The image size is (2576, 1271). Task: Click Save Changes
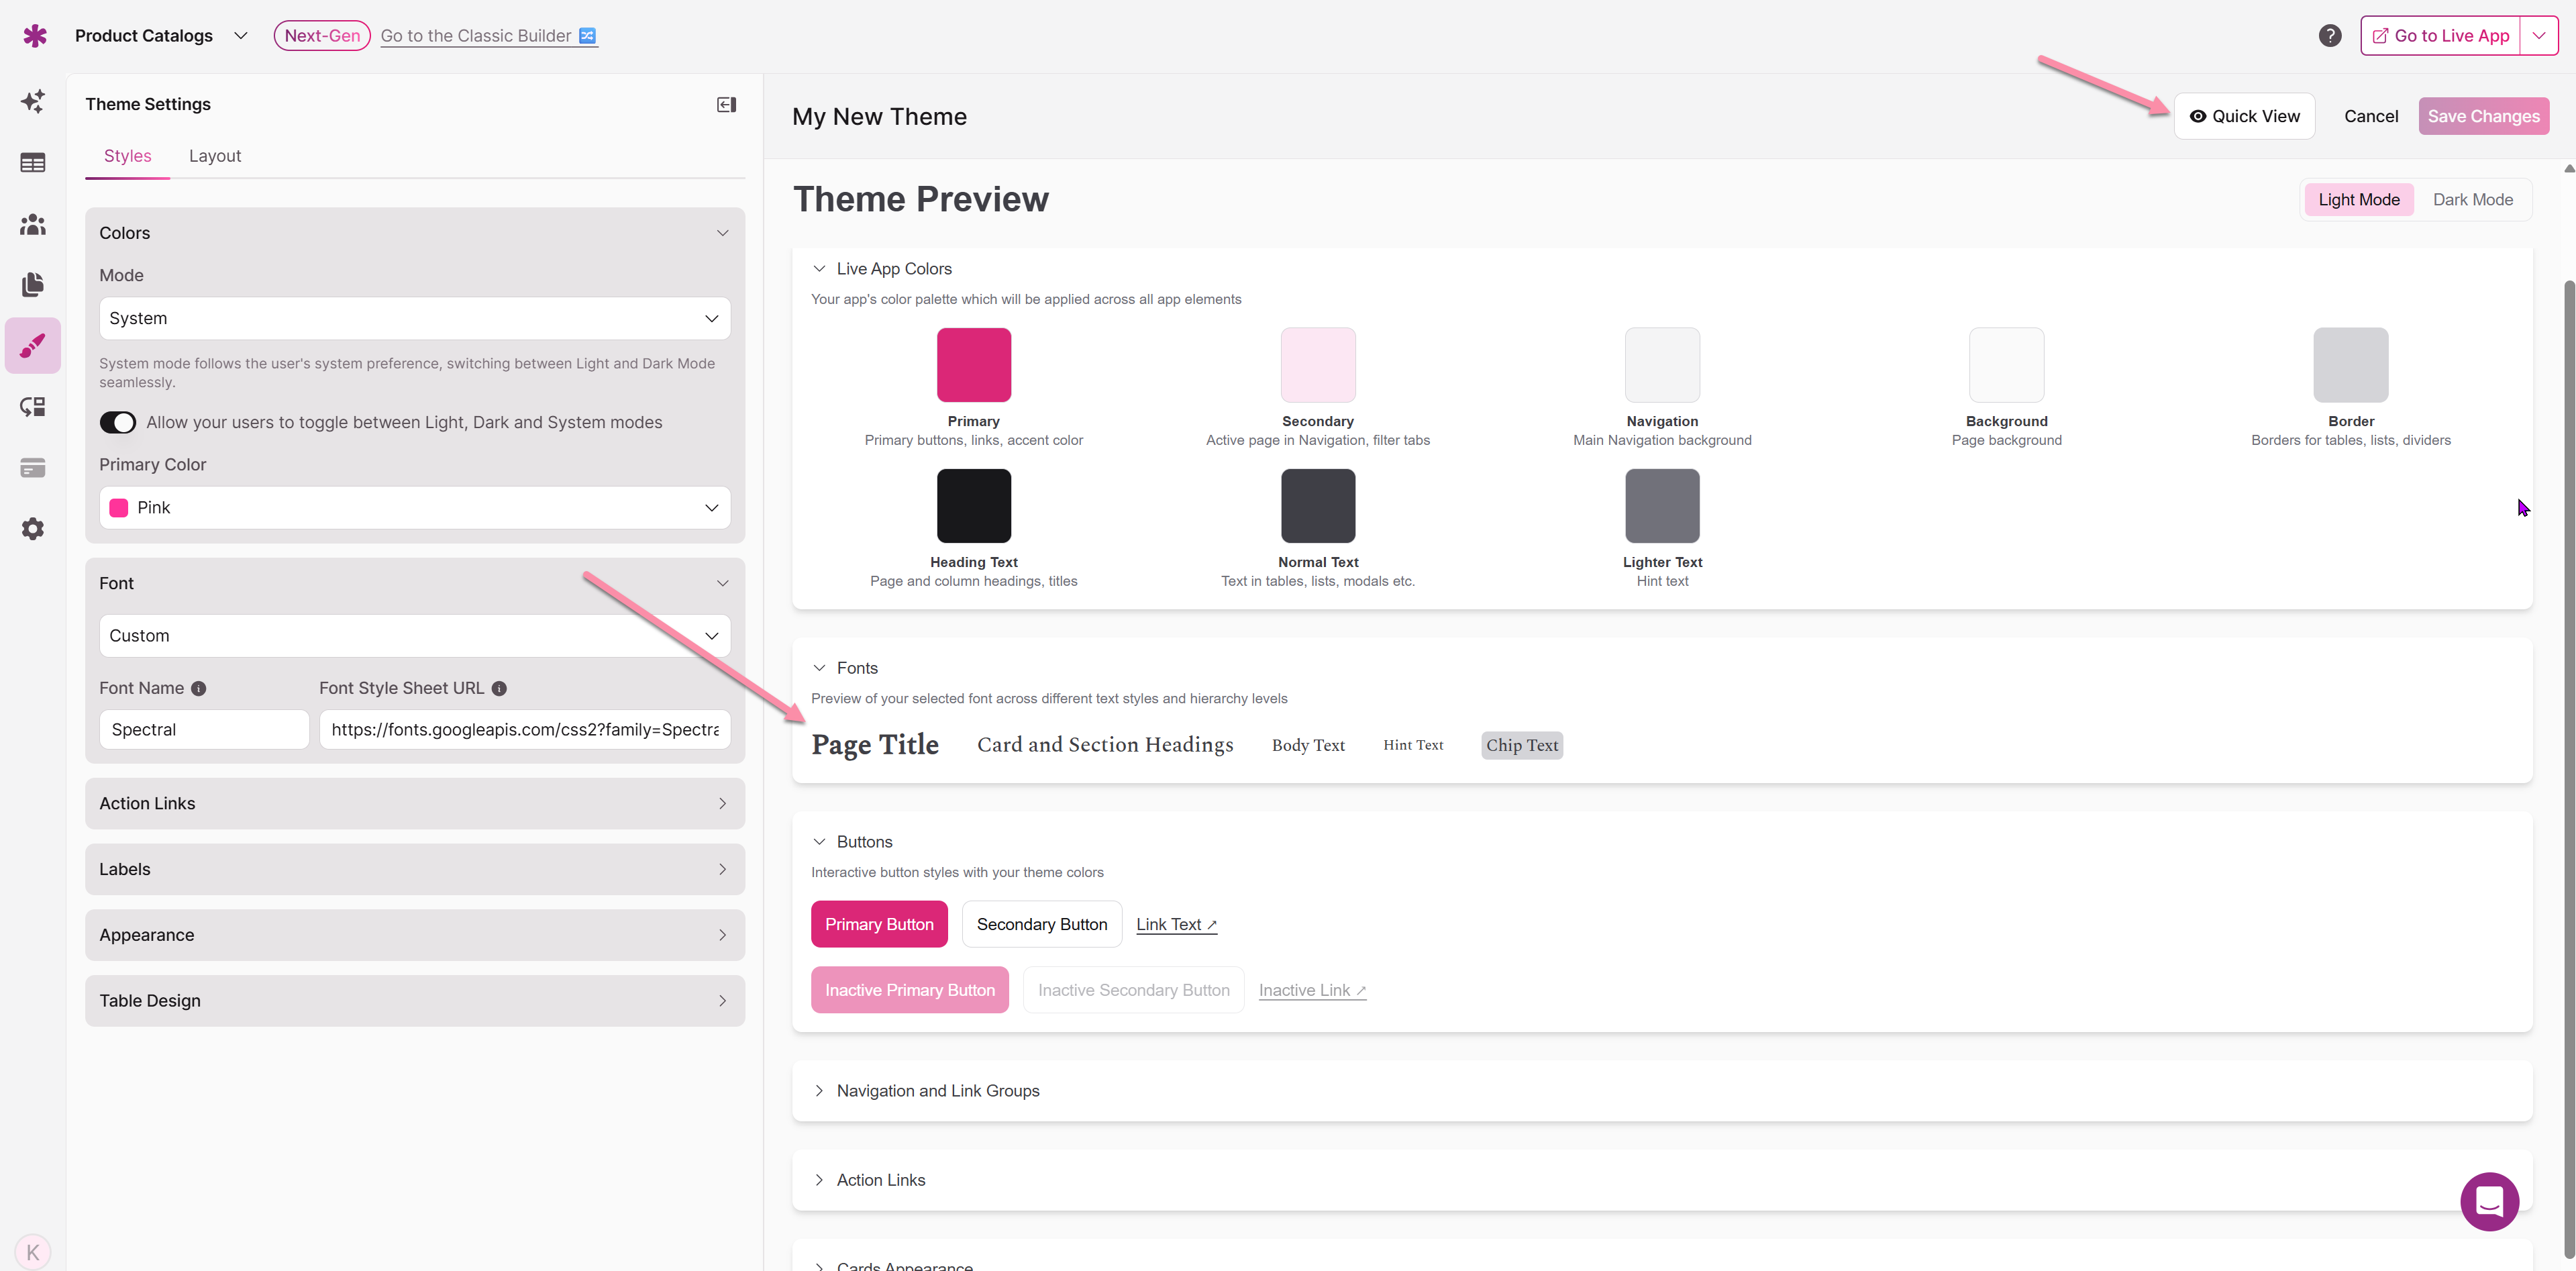2483,116
